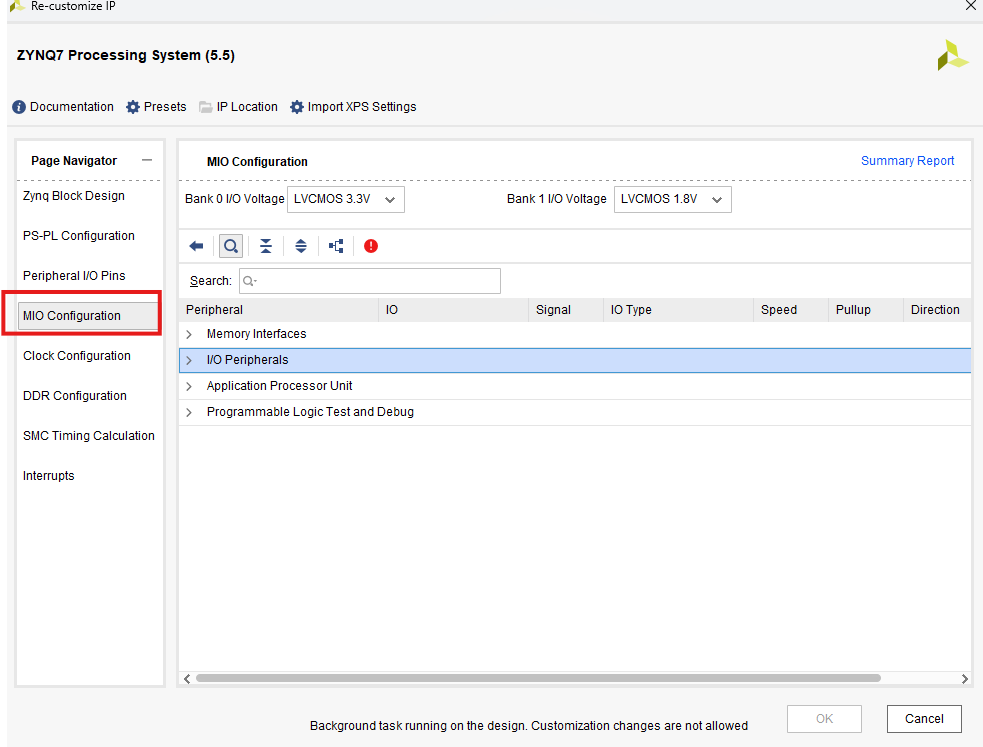This screenshot has height=747, width=983.
Task: Click Import XPS Settings gear
Action: 353,107
